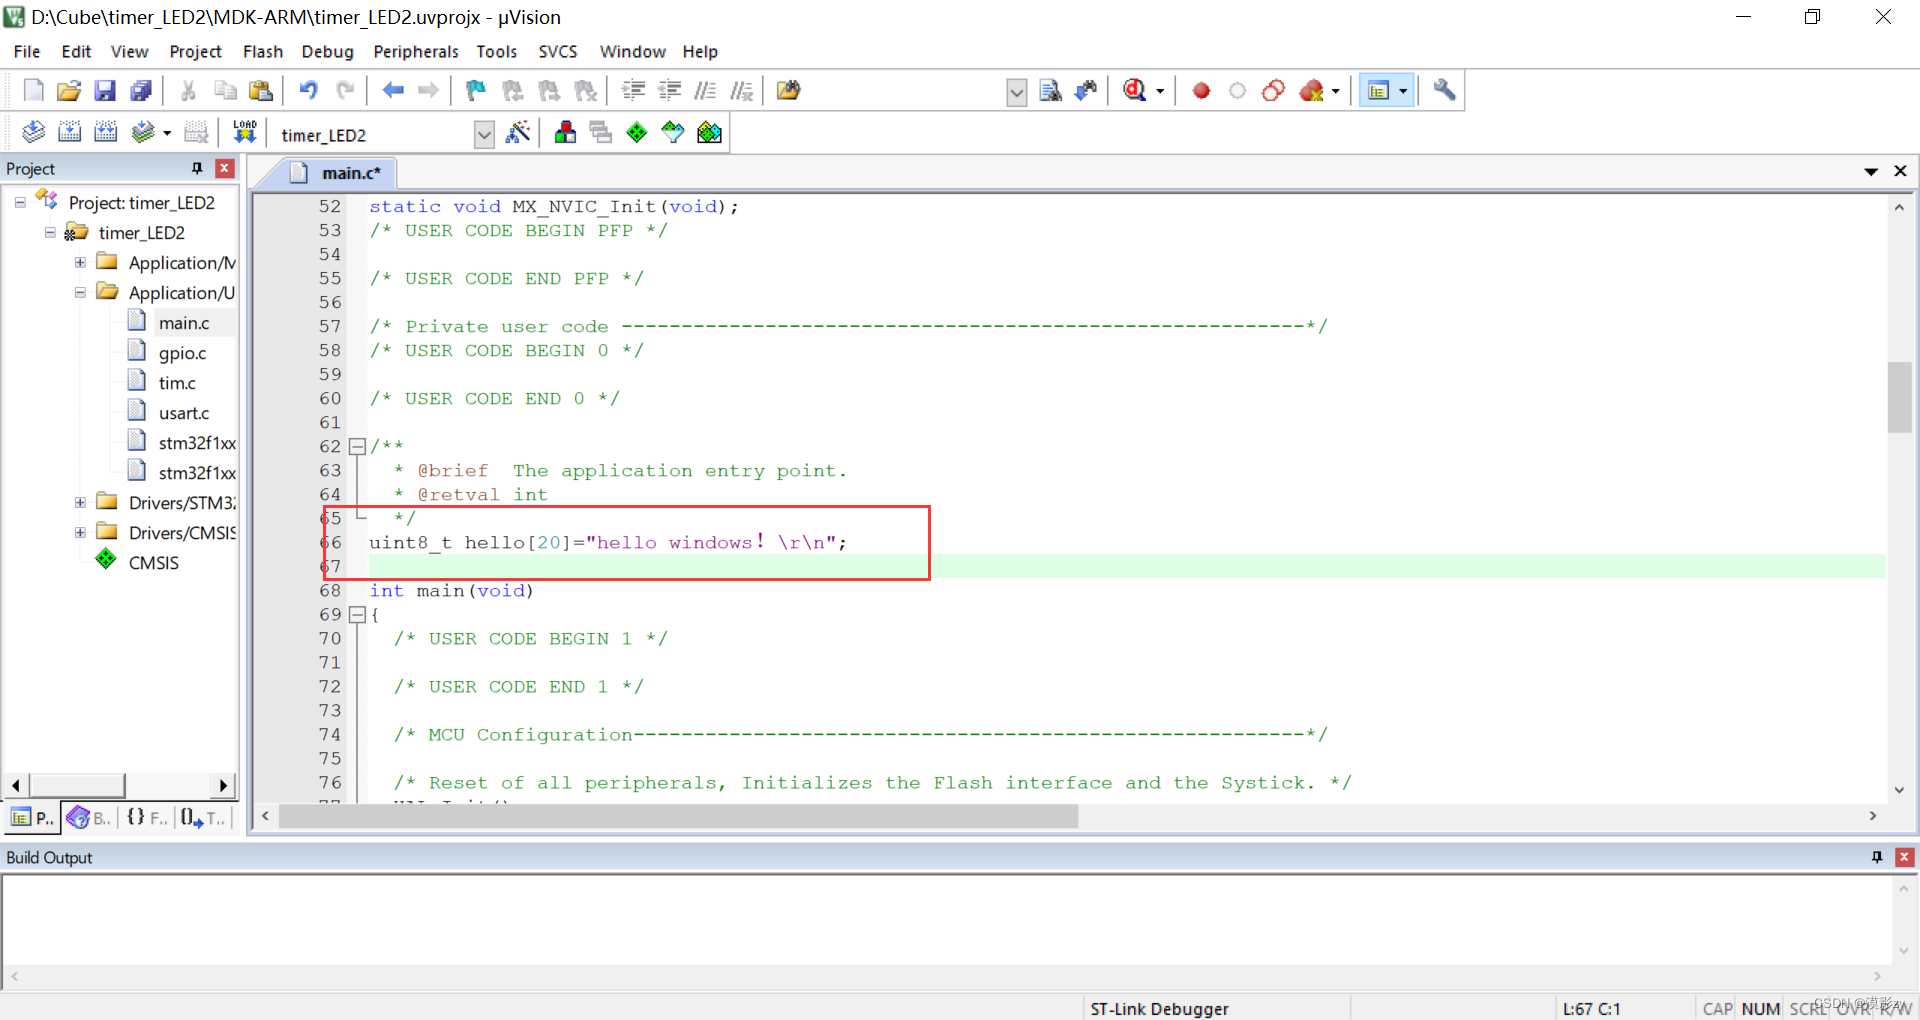The height and width of the screenshot is (1020, 1920).
Task: Disable all breakpoints icon
Action: [x=1273, y=91]
